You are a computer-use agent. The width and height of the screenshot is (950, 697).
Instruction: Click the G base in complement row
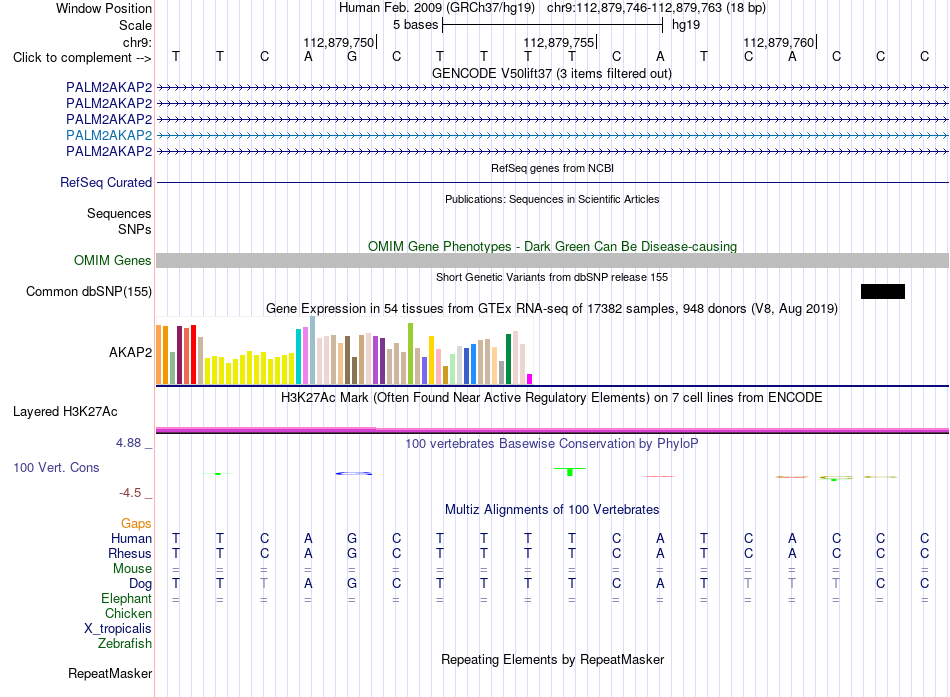click(x=352, y=57)
